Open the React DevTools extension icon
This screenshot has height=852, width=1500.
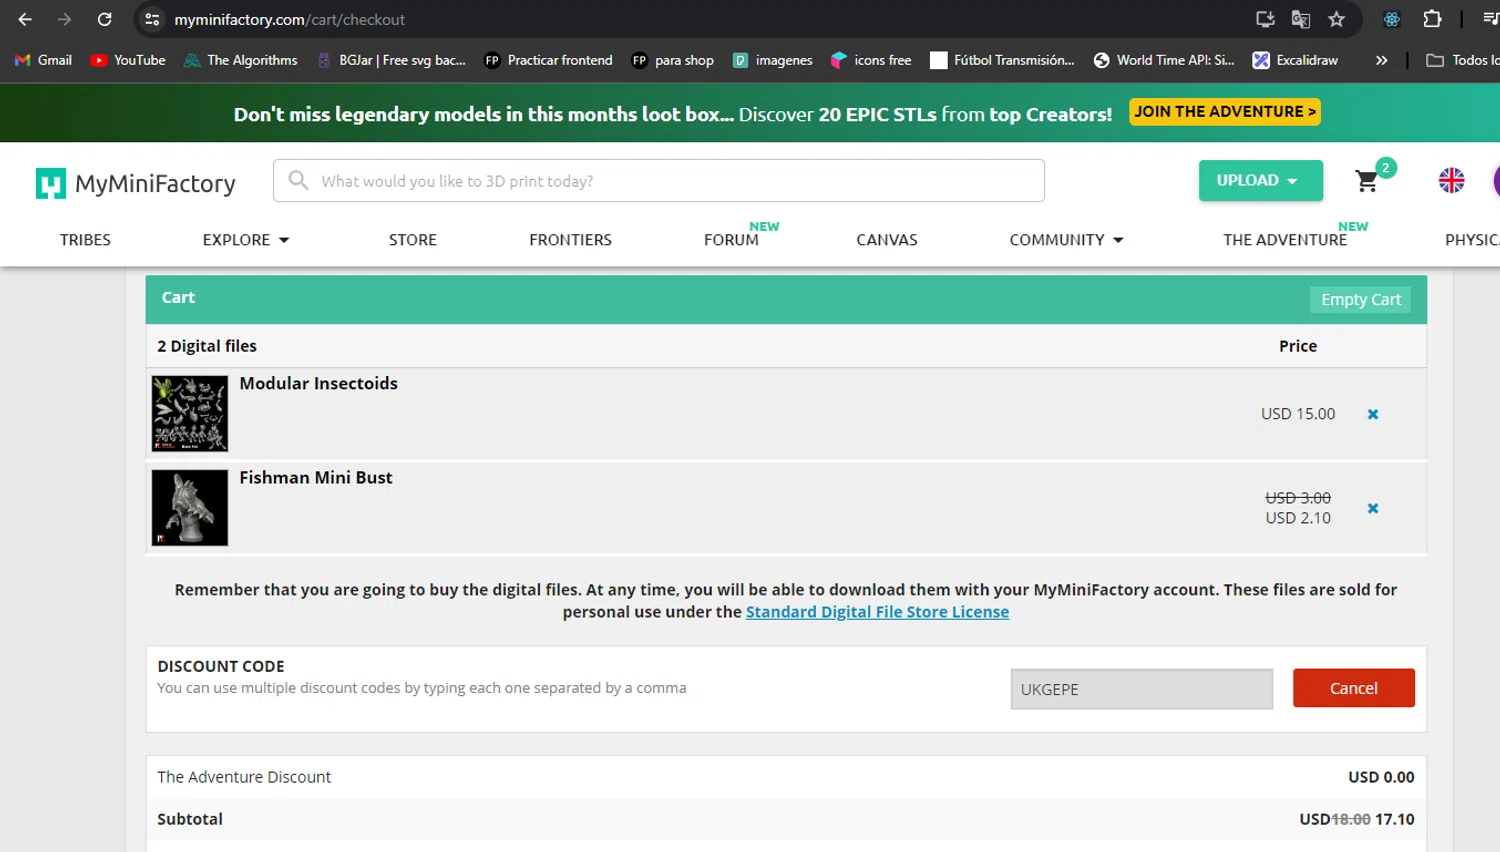coord(1392,19)
